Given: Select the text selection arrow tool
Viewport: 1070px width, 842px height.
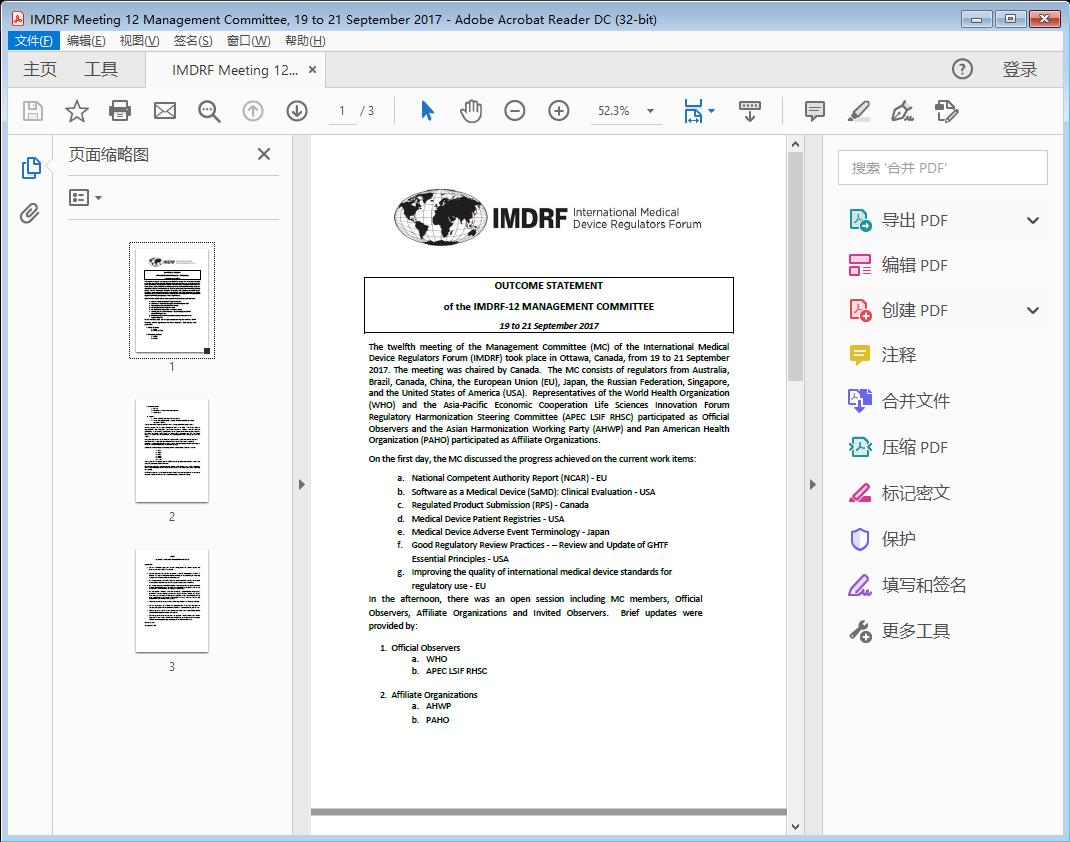Looking at the screenshot, I should click(425, 111).
